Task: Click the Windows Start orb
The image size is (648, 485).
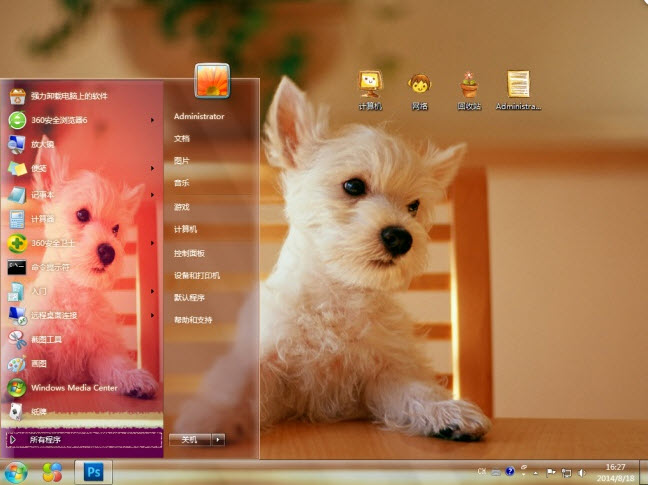Action: click(x=16, y=471)
